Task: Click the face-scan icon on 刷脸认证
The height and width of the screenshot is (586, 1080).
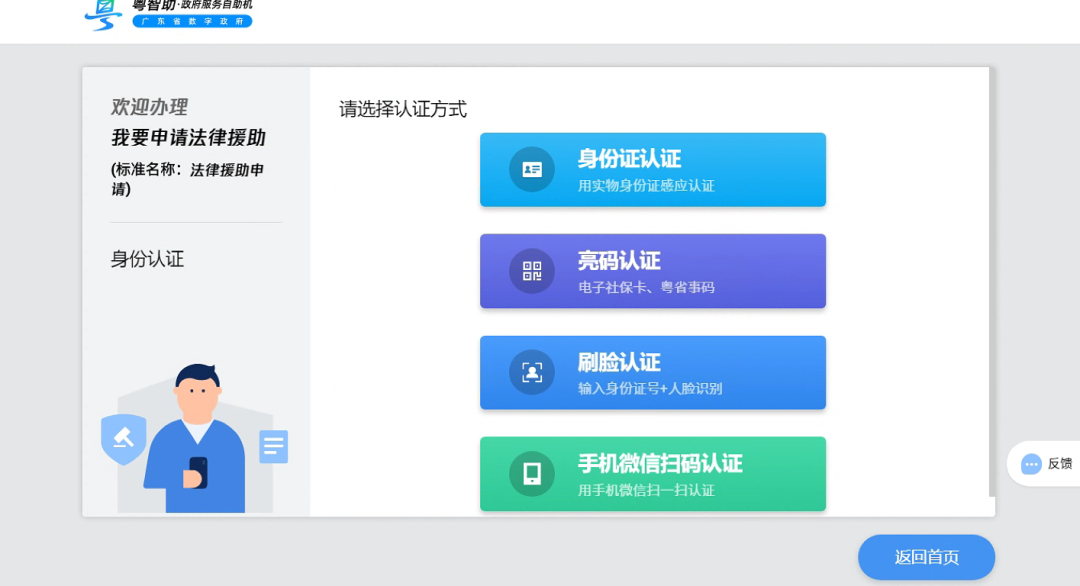Action: point(531,372)
